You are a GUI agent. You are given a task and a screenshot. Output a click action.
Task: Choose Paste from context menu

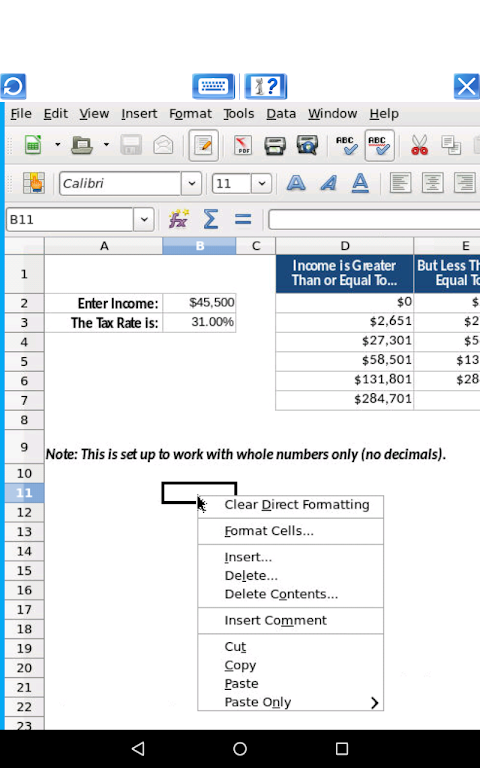coord(290,684)
